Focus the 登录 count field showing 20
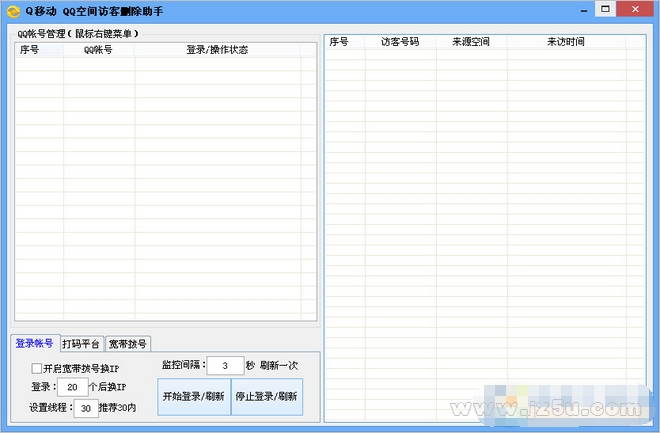 pos(72,387)
